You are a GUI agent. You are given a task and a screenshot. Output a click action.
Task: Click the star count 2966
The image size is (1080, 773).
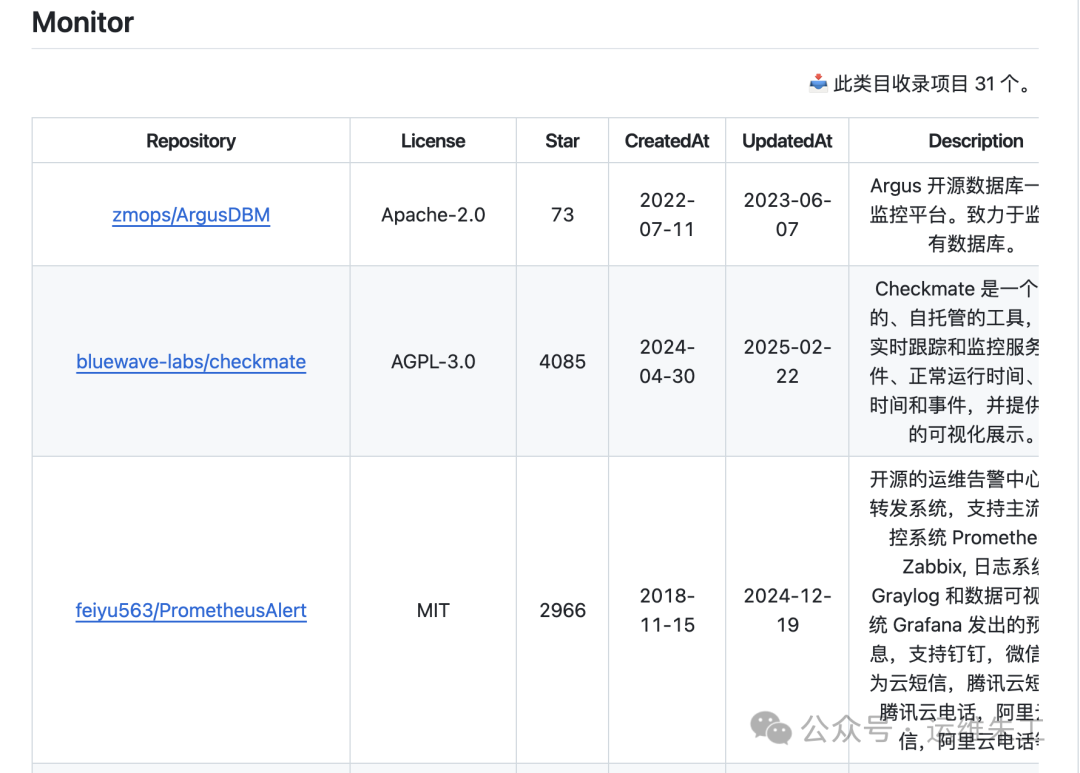[x=562, y=610]
